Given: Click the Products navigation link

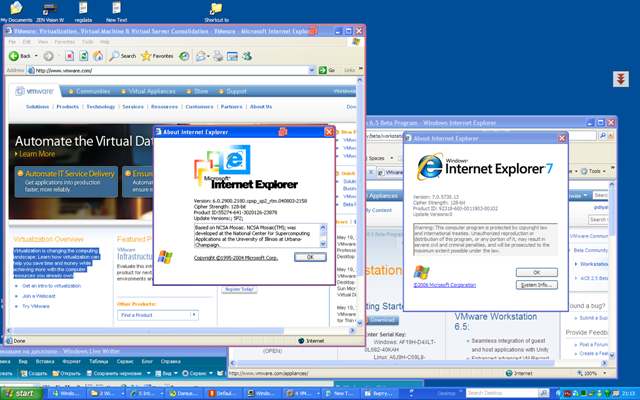Looking at the screenshot, I should pos(67,107).
